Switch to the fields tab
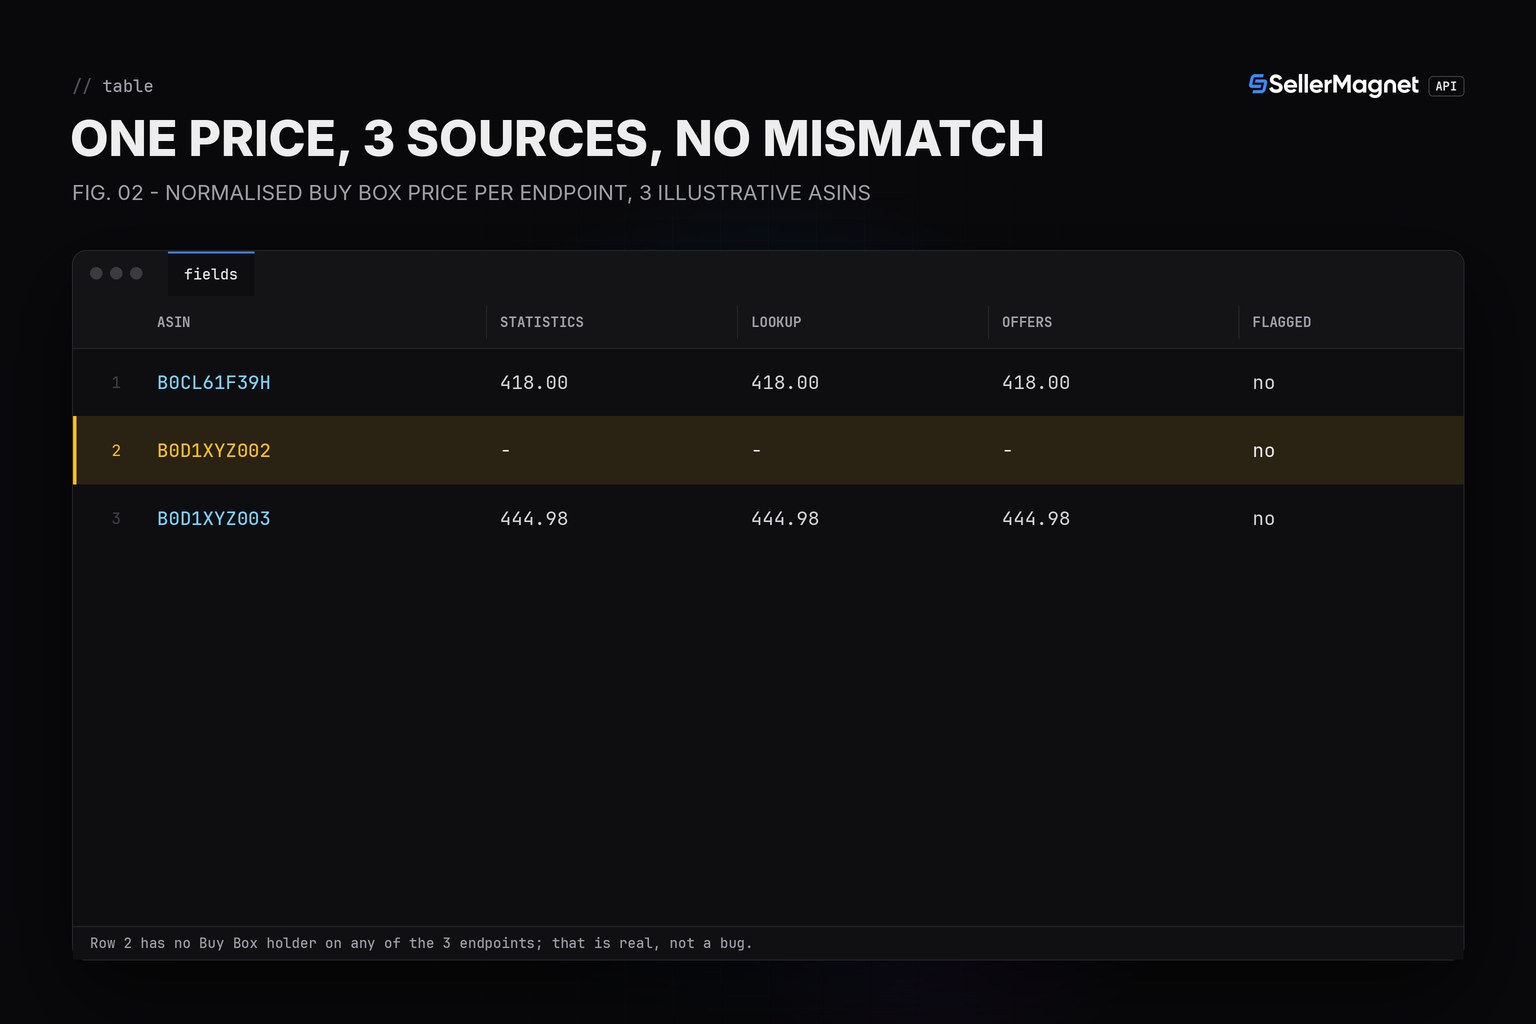Screen dimensions: 1536x1024 tap(211, 274)
